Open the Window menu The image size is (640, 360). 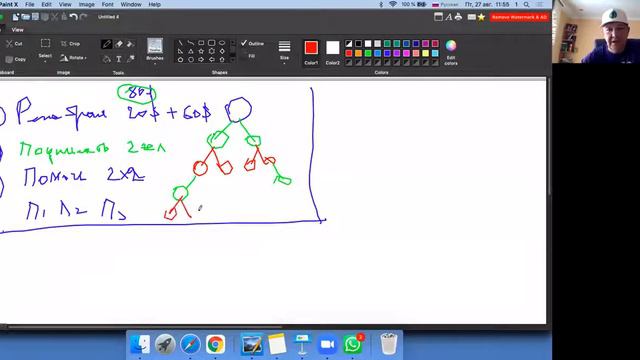tap(131, 4)
